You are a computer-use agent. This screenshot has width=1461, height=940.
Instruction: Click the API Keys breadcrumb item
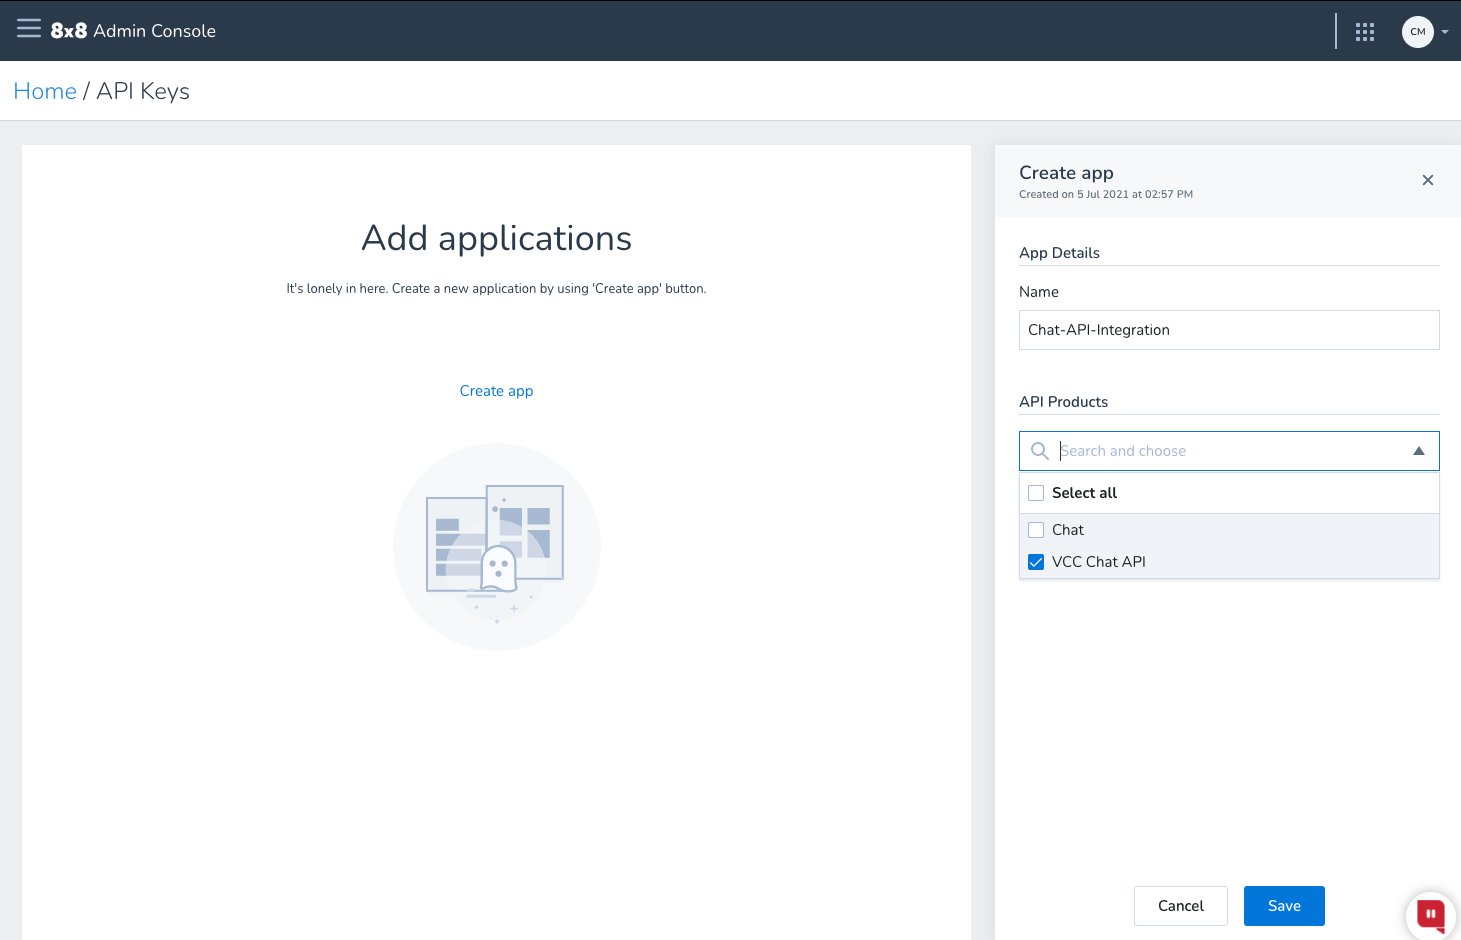coord(143,91)
